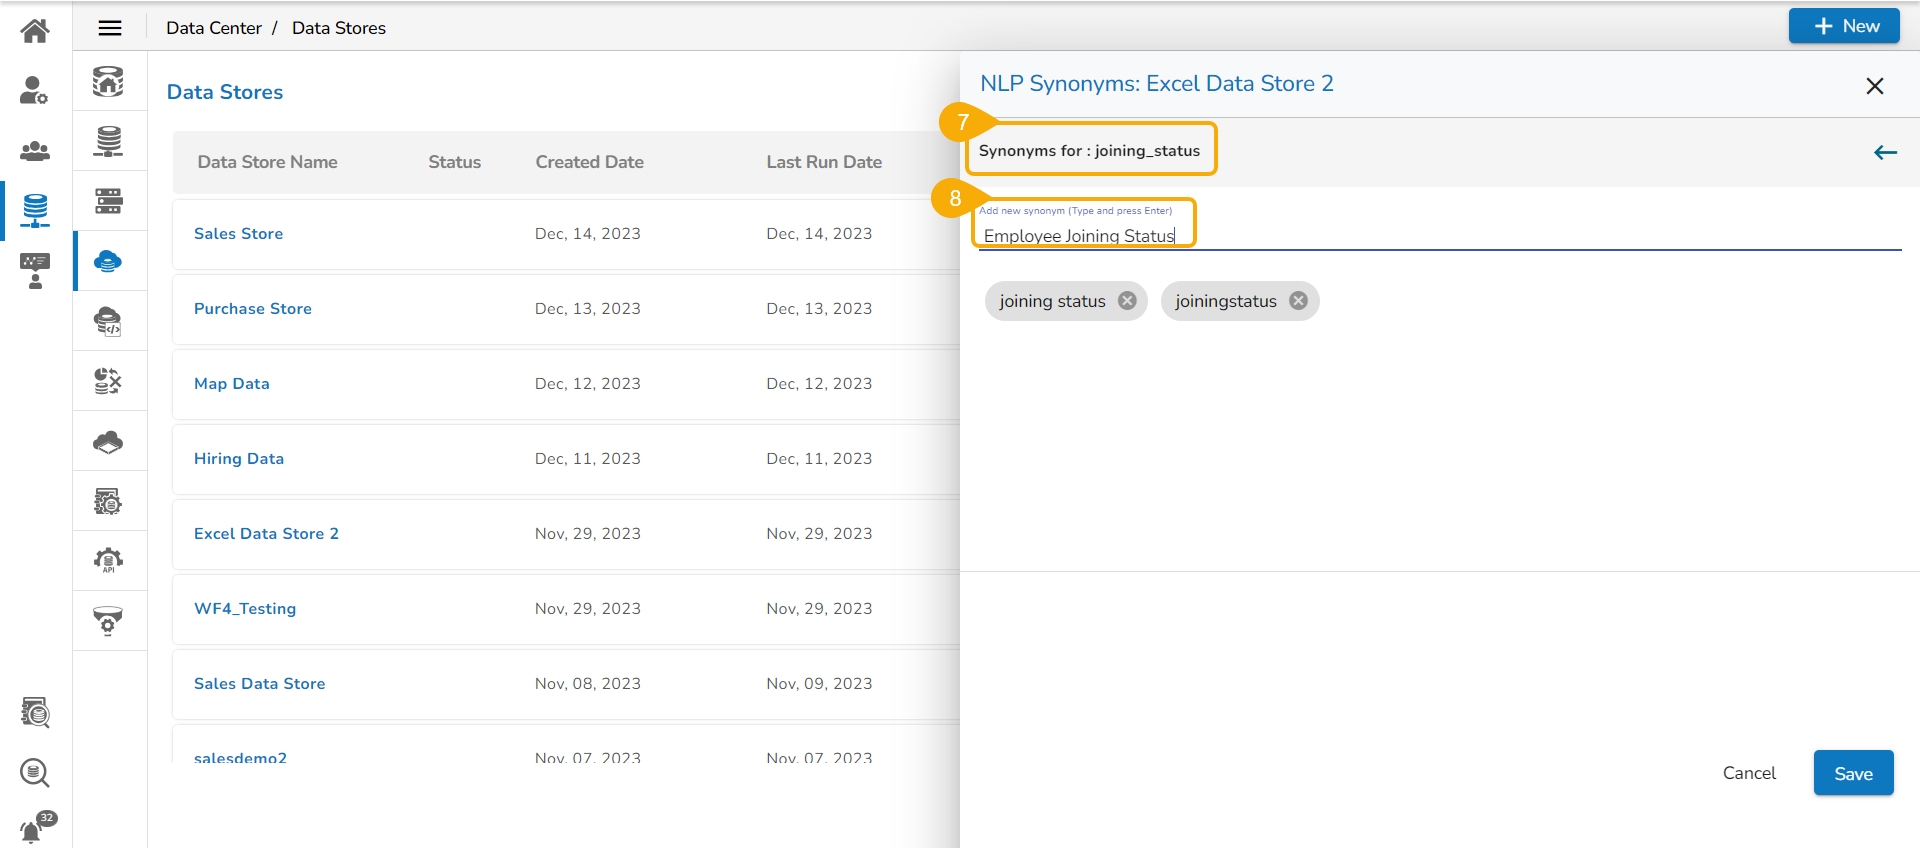Click Map Data last run date Dec, 12, 2023

pos(819,384)
